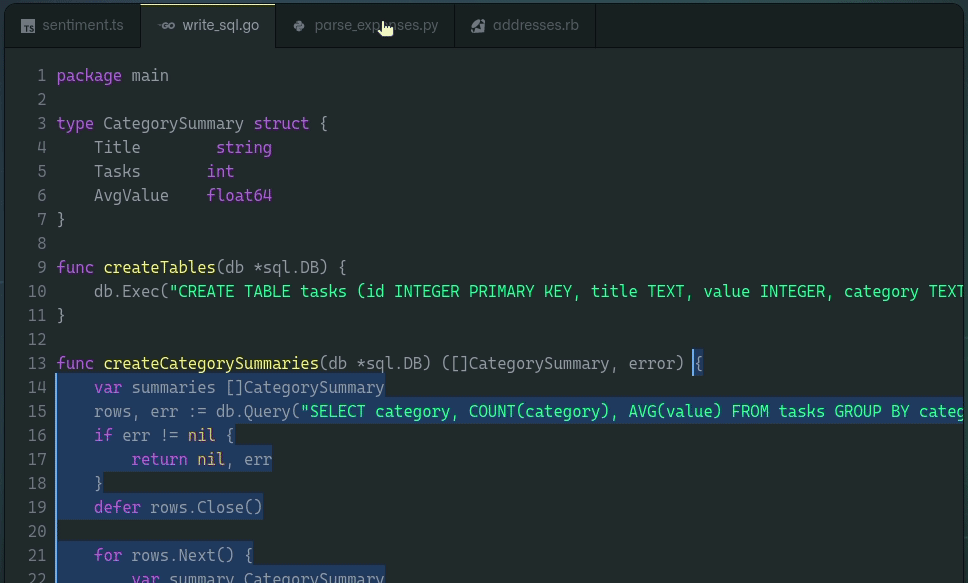Click the return keyword on line 17
968x583 pixels.
tap(159, 459)
